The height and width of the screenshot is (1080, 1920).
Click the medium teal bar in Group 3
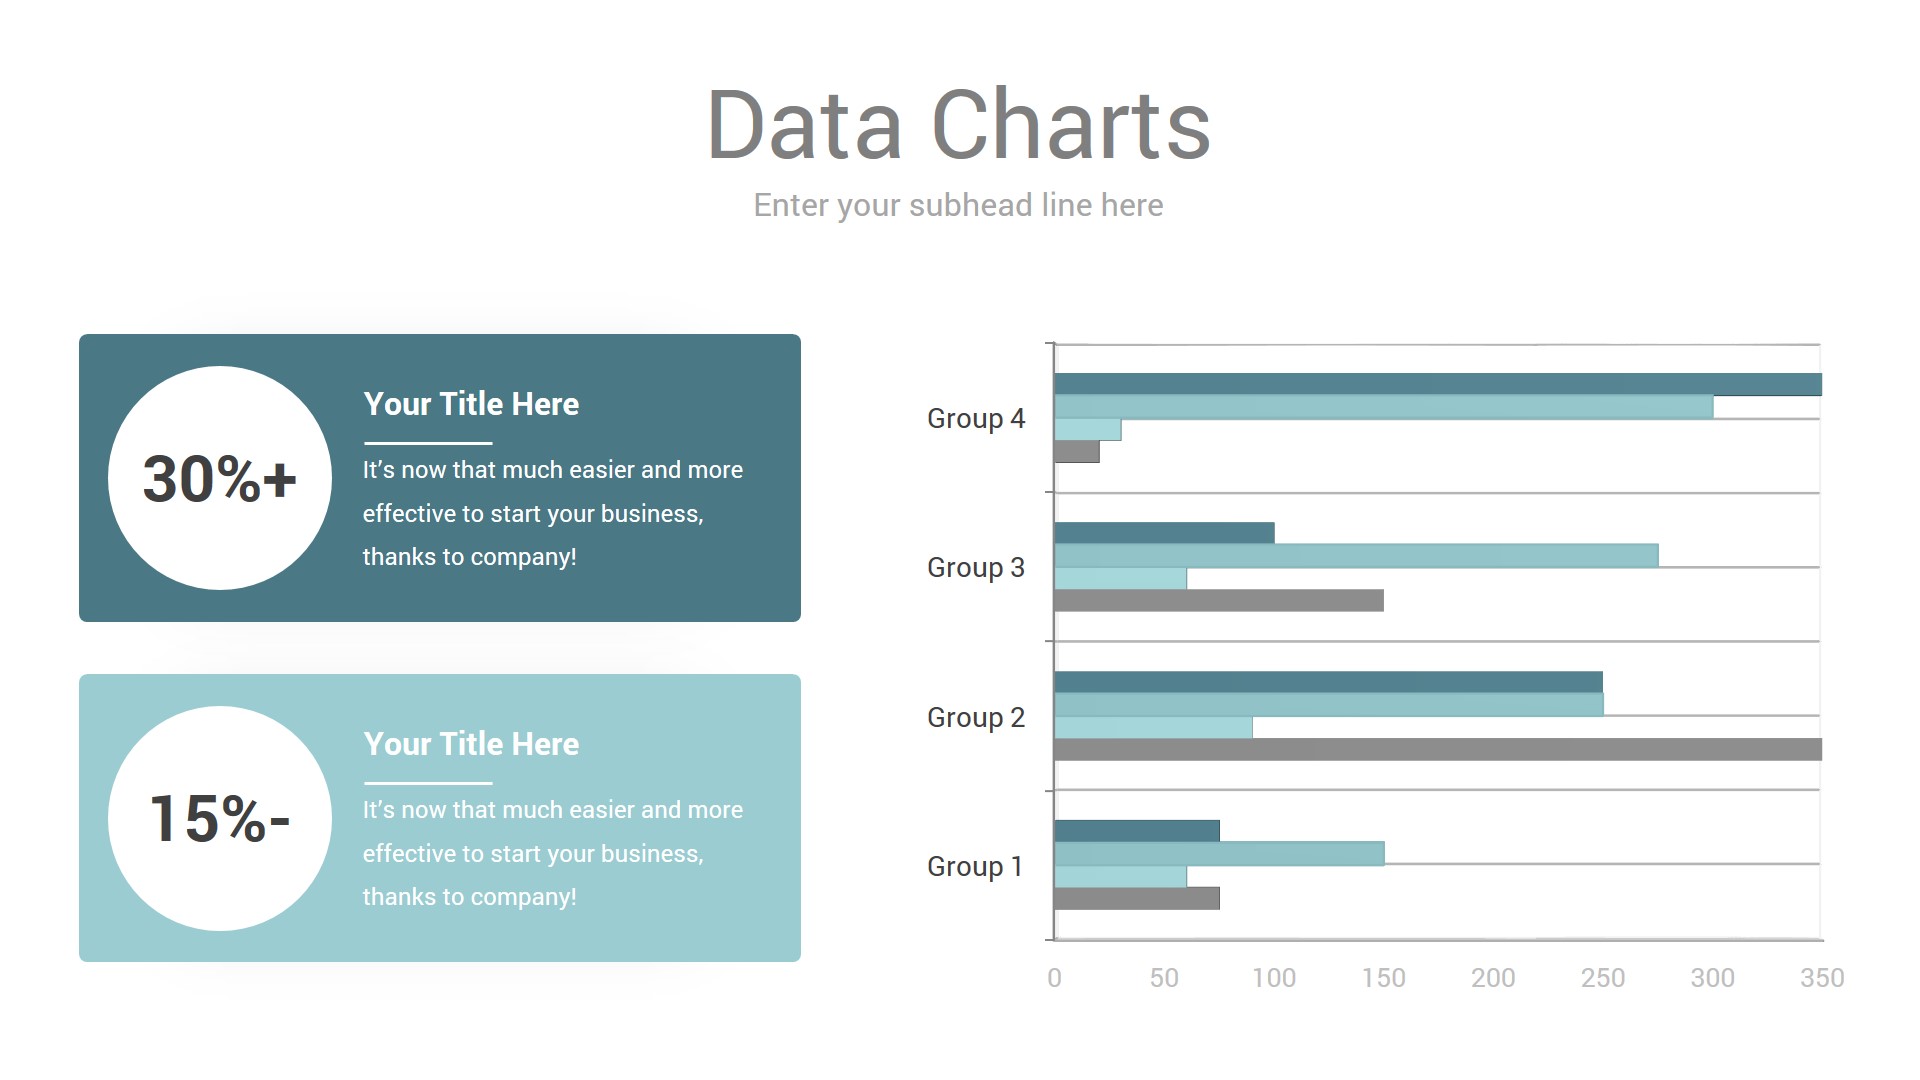click(1355, 555)
